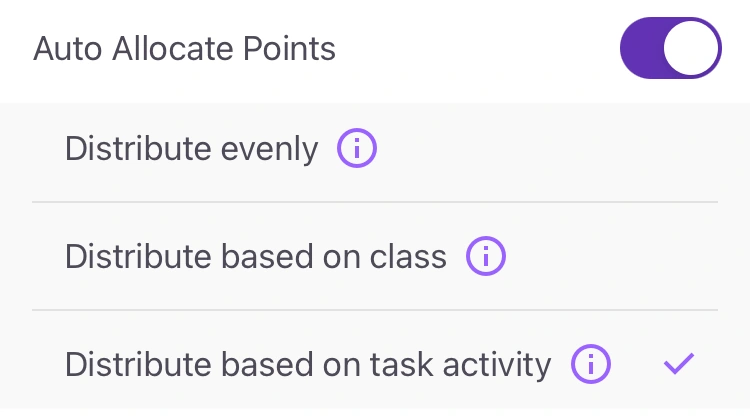Click the Auto Allocate Points label
Image resolution: width=750 pixels, height=418 pixels.
[184, 48]
